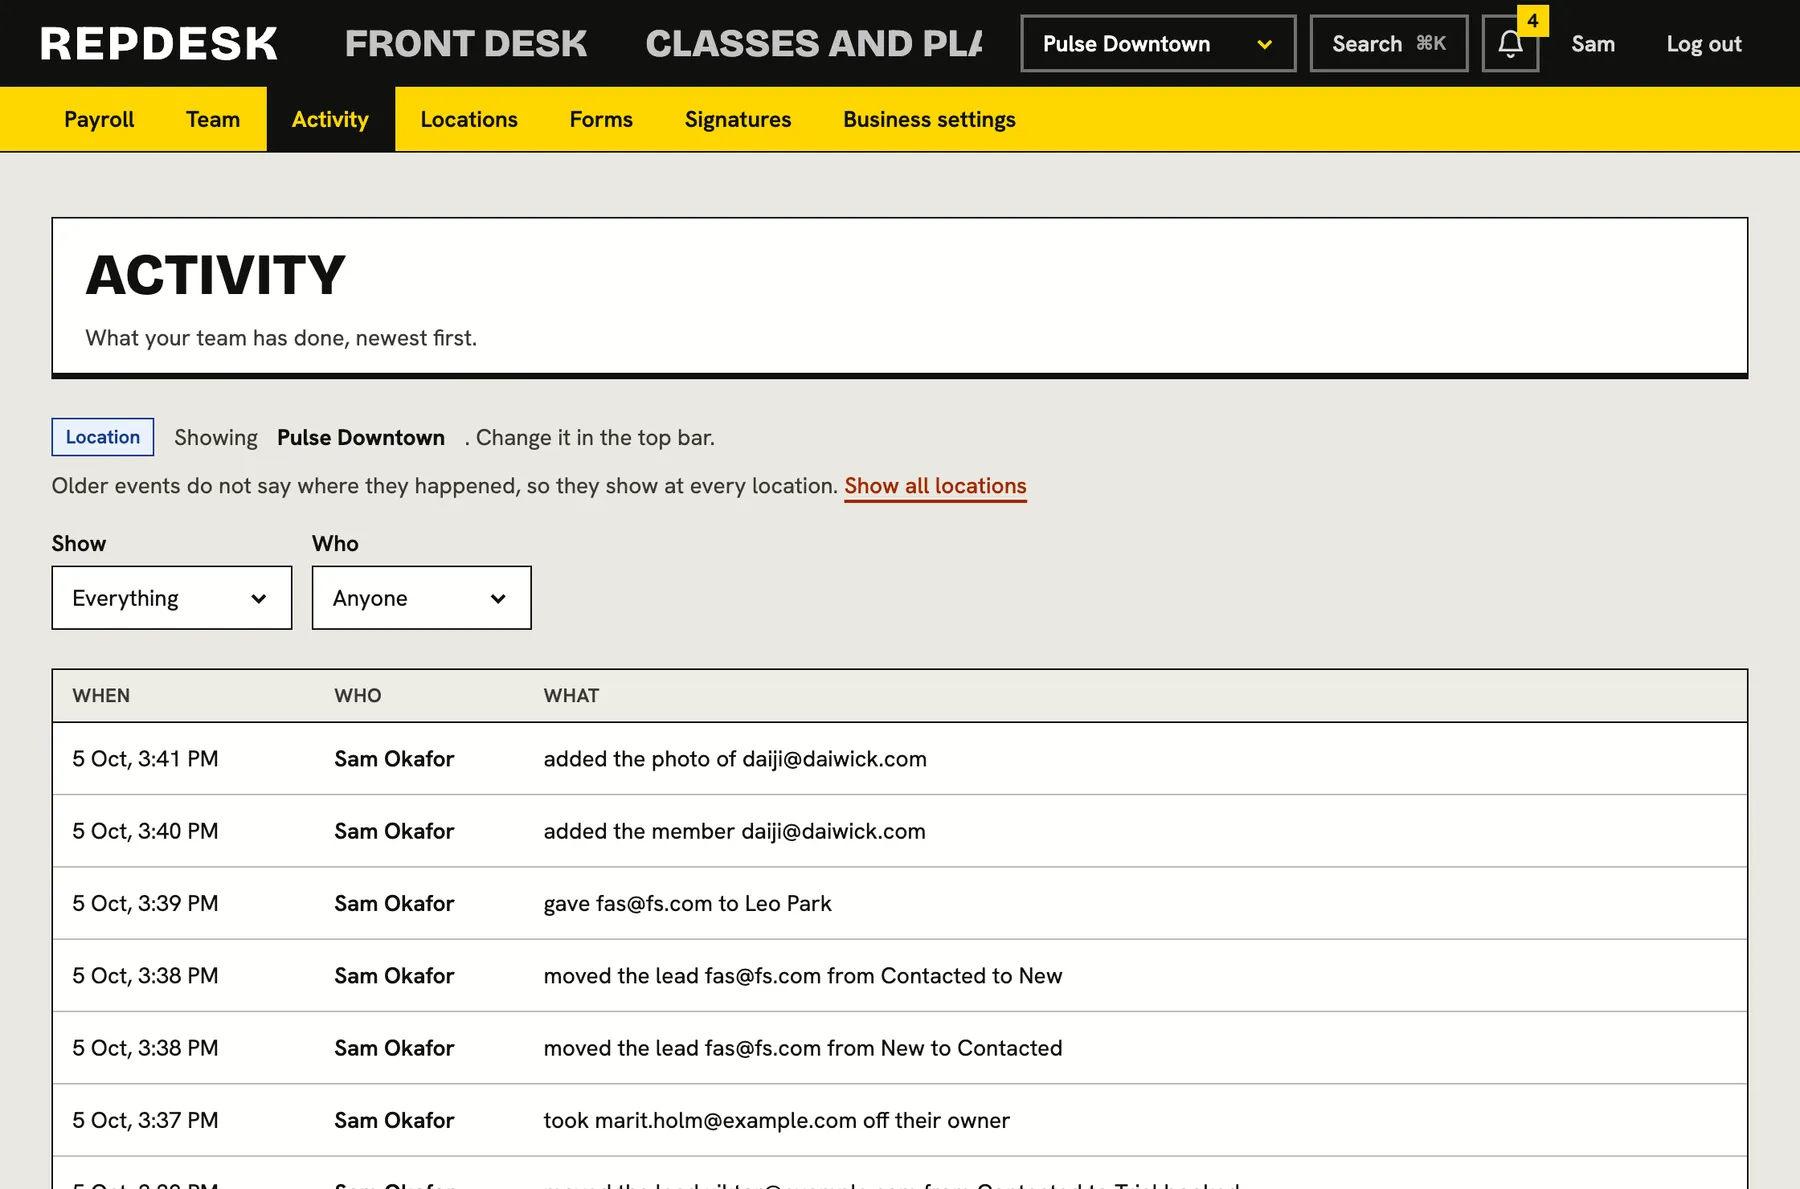Click the '5 Oct, 3:39 PM' timestamp
This screenshot has width=1800, height=1189.
click(145, 903)
